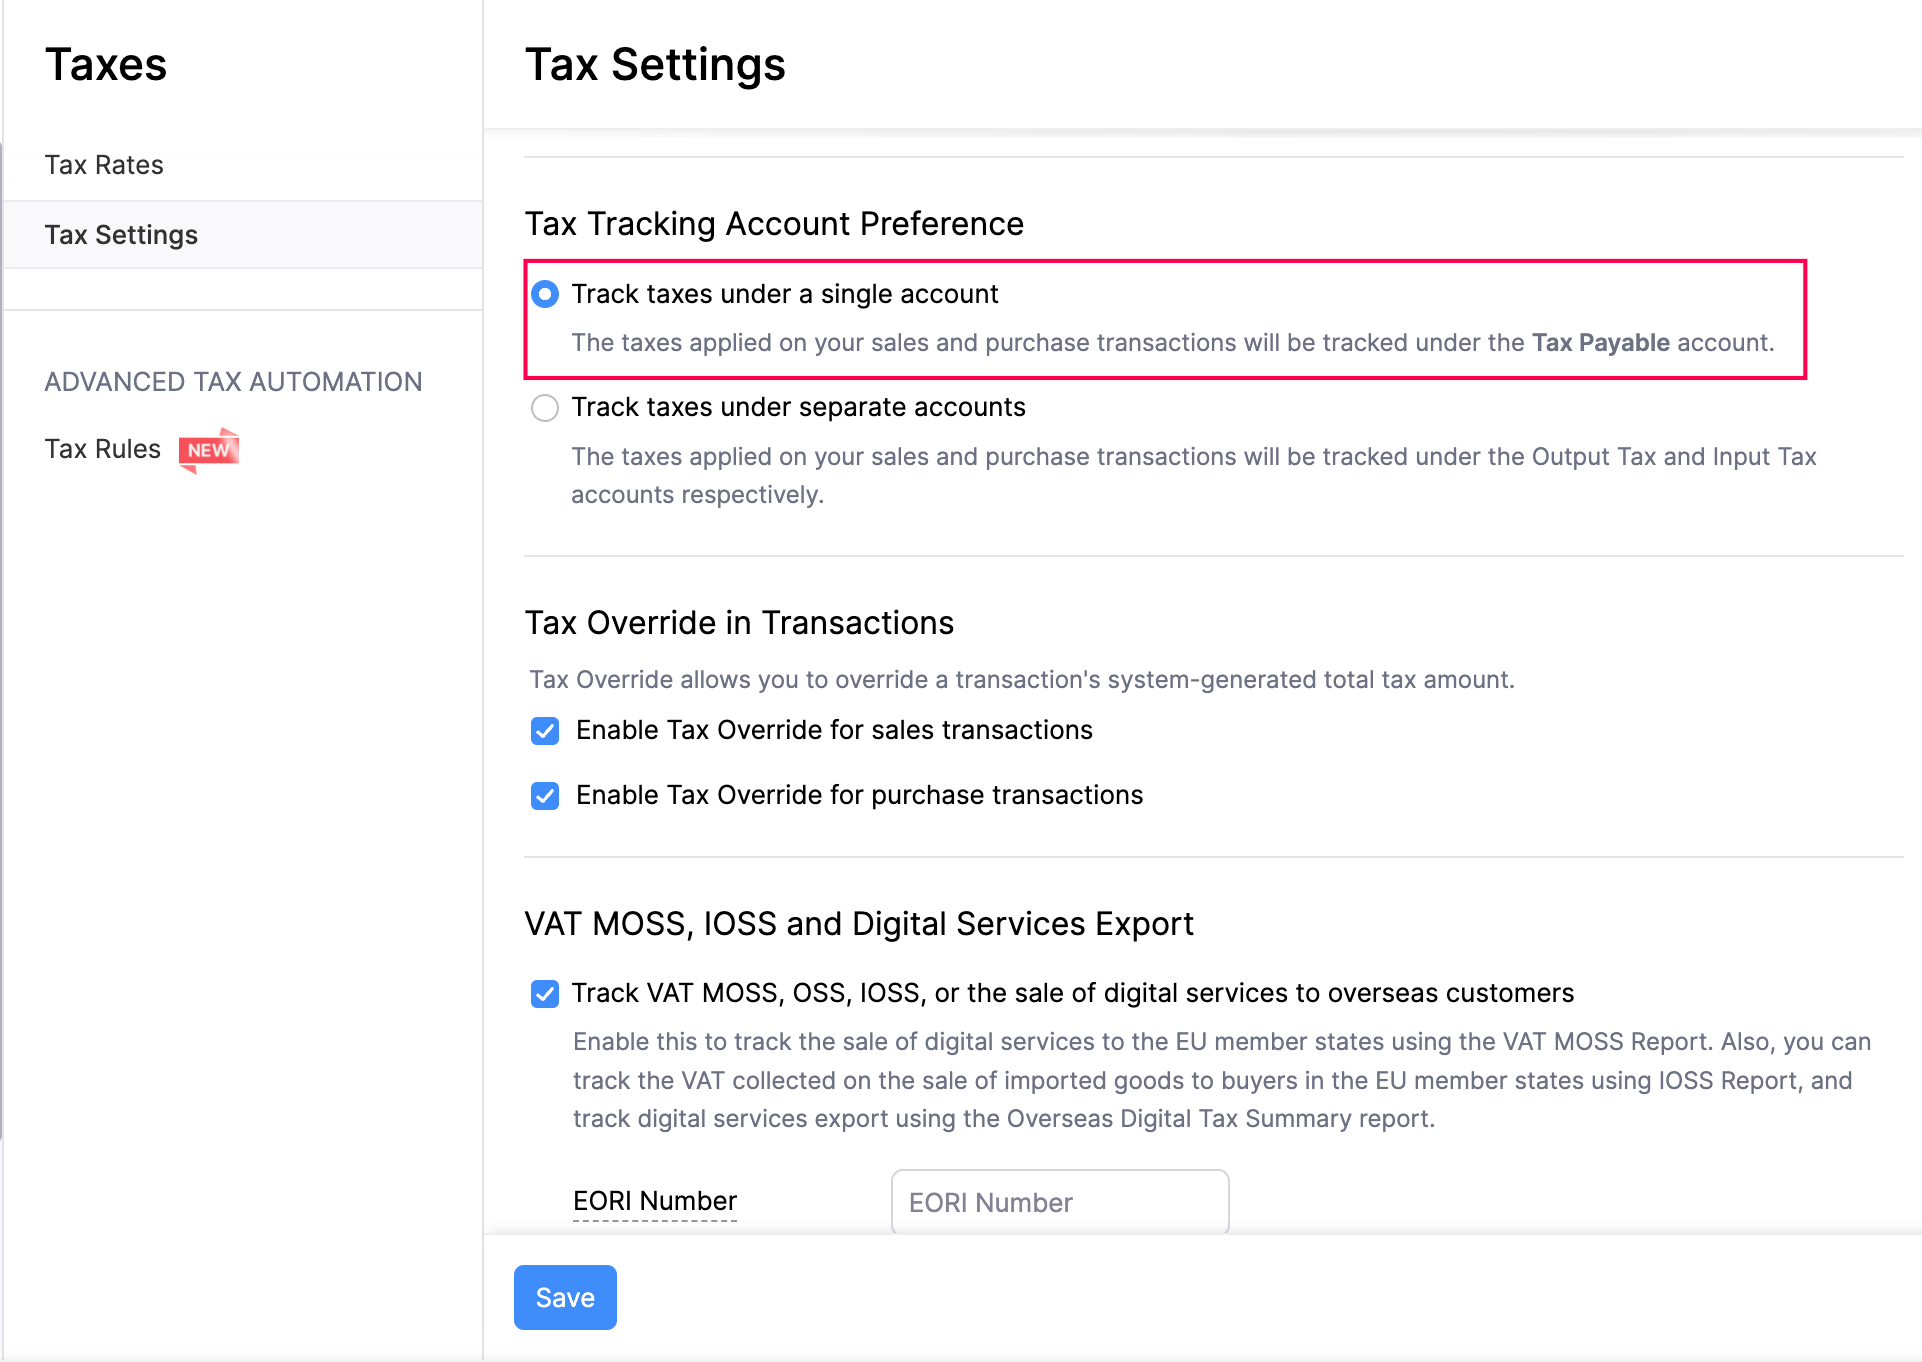Select track taxes under separate accounts
The width and height of the screenshot is (1922, 1362).
(545, 407)
